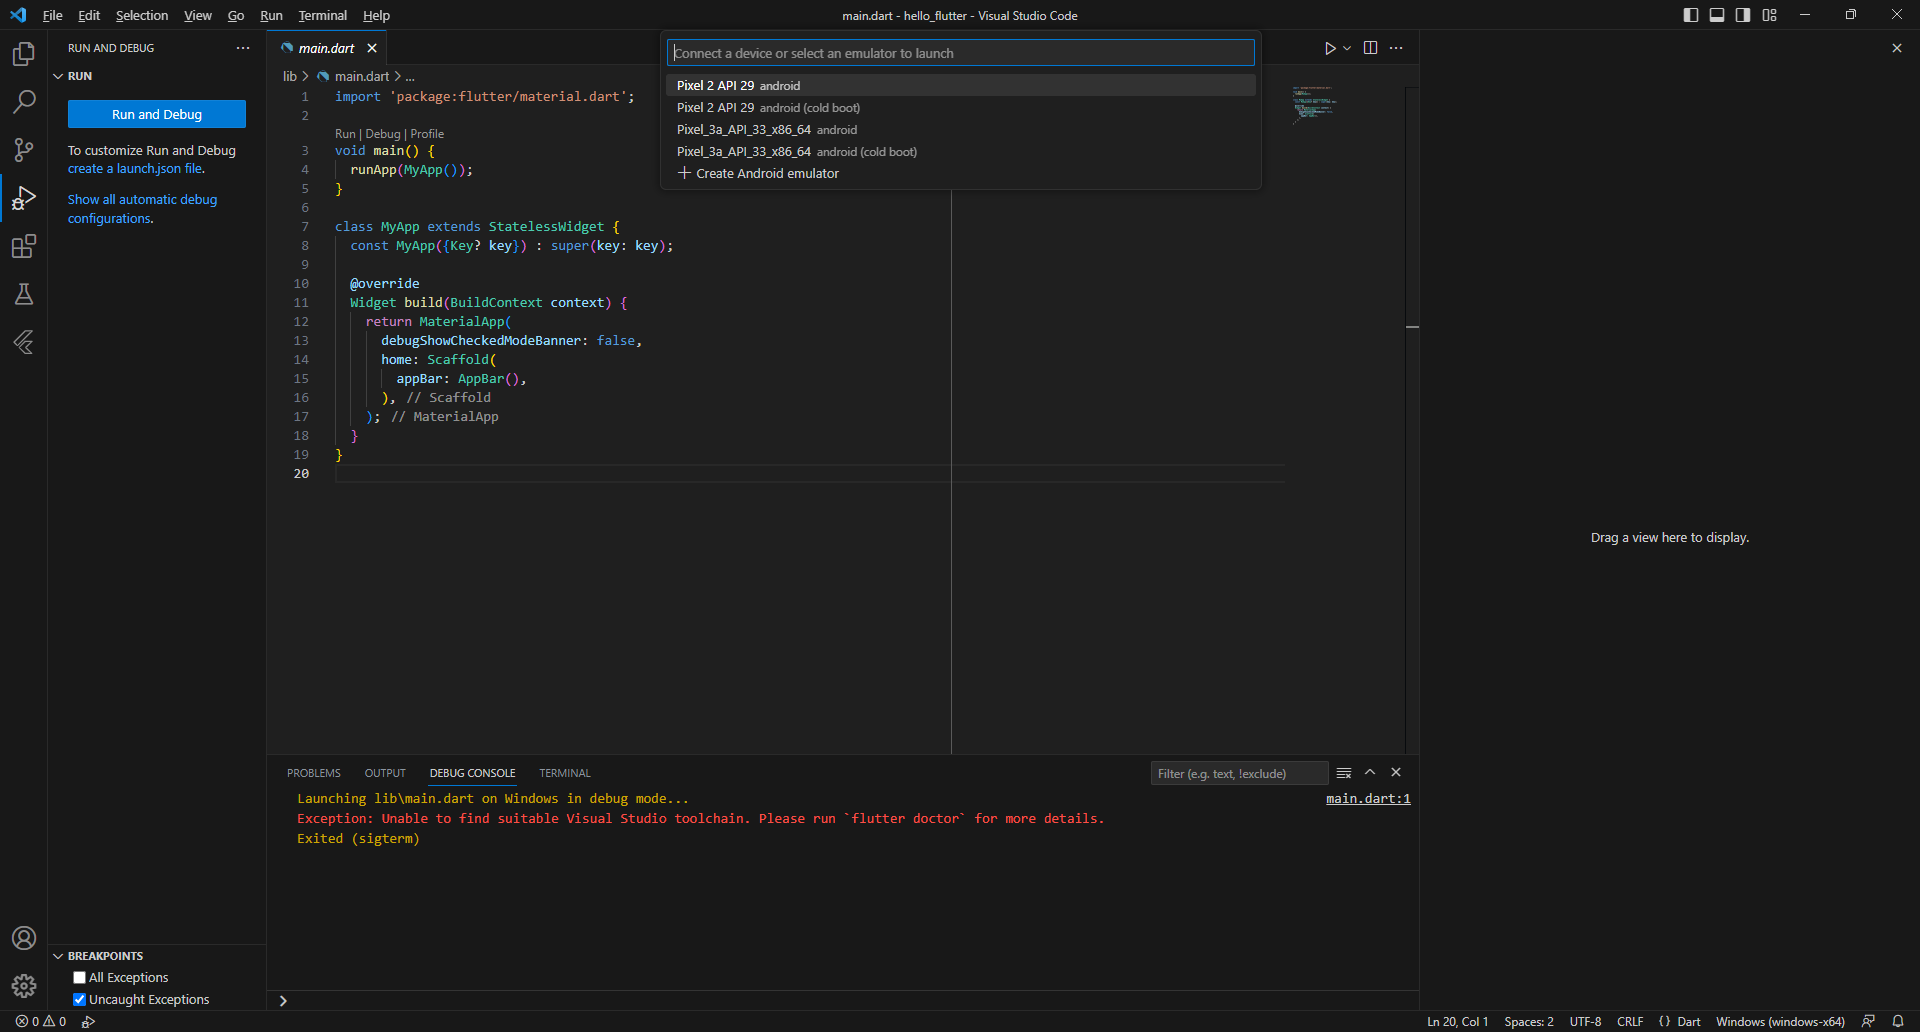Choose Create Android emulator option

click(961, 174)
